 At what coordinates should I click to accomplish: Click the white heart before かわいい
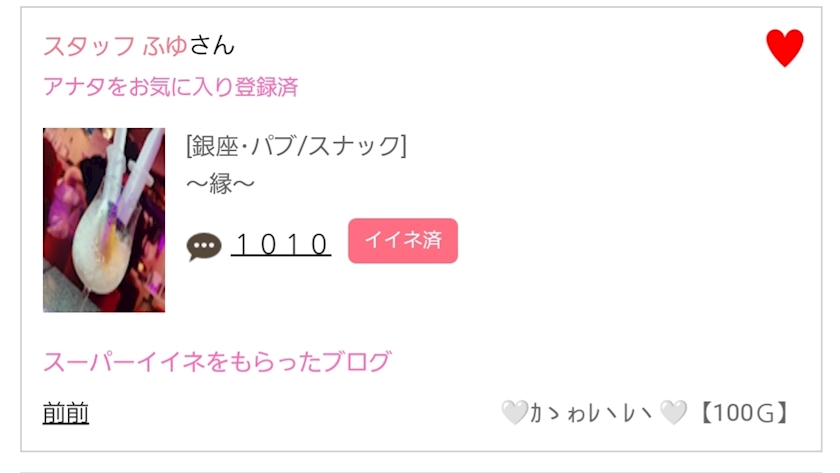click(514, 413)
